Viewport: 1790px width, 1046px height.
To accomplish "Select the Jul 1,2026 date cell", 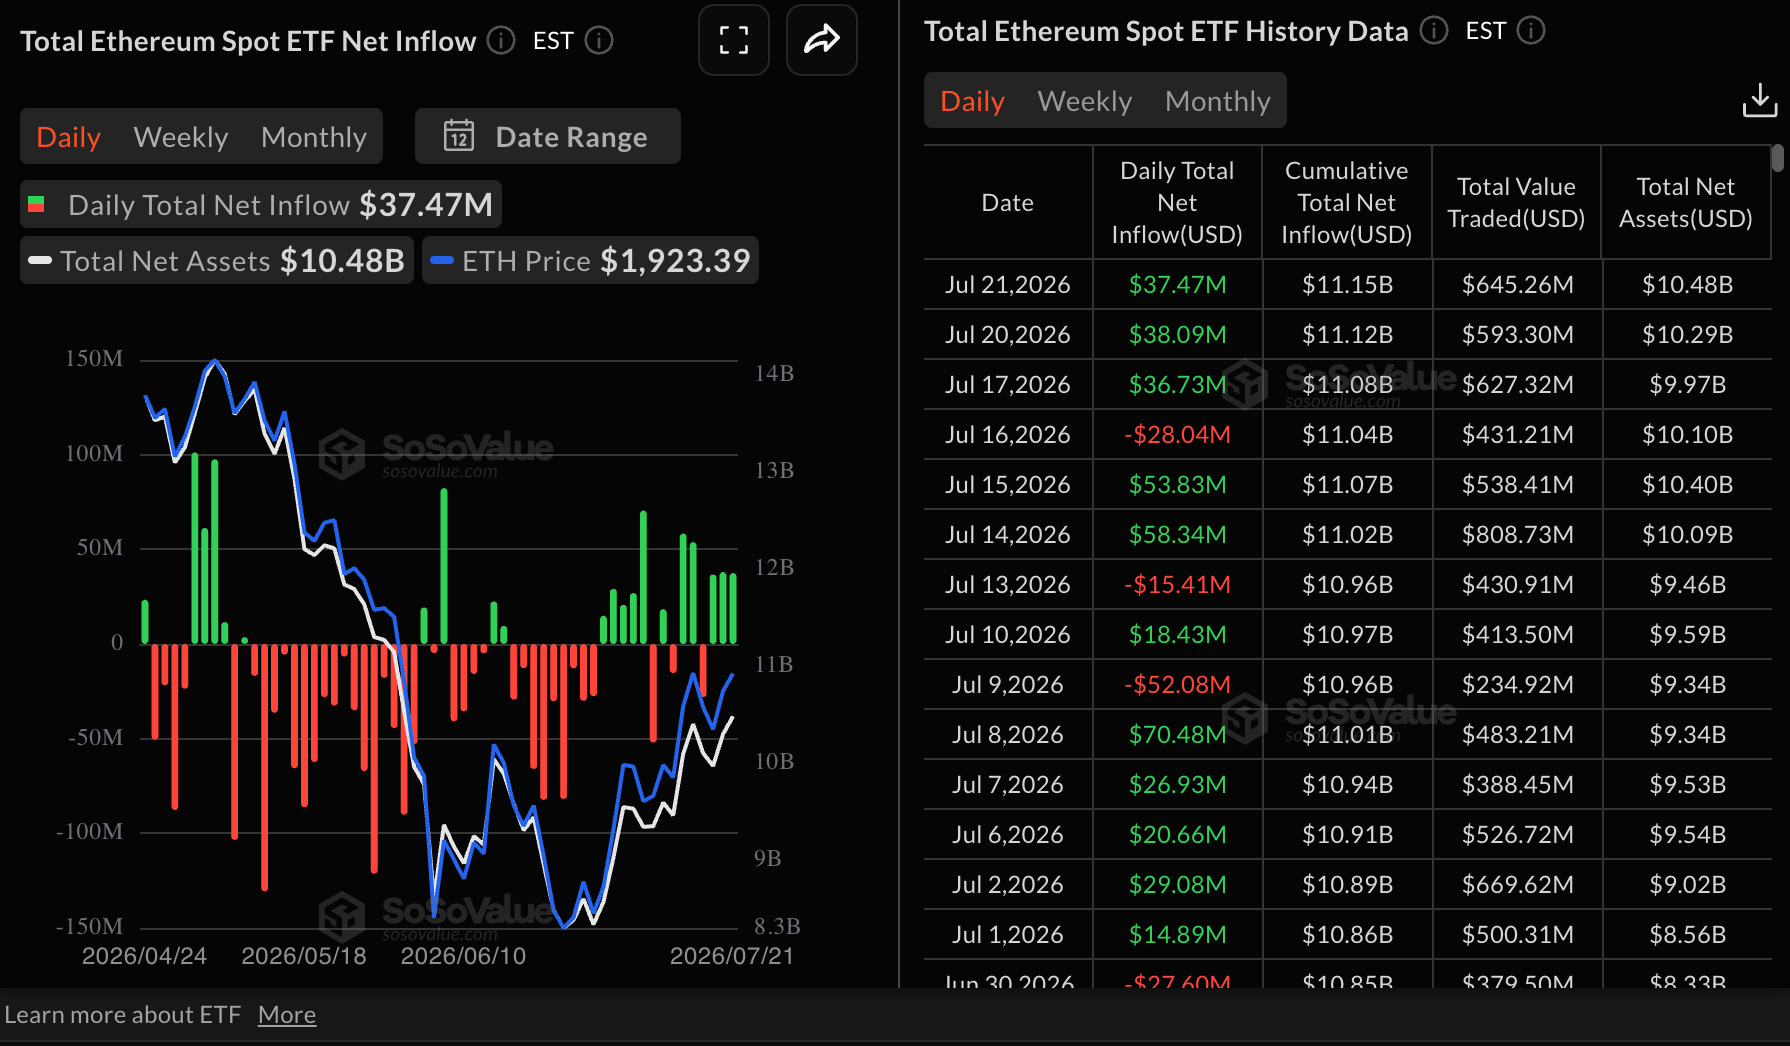I will click(x=1008, y=935).
